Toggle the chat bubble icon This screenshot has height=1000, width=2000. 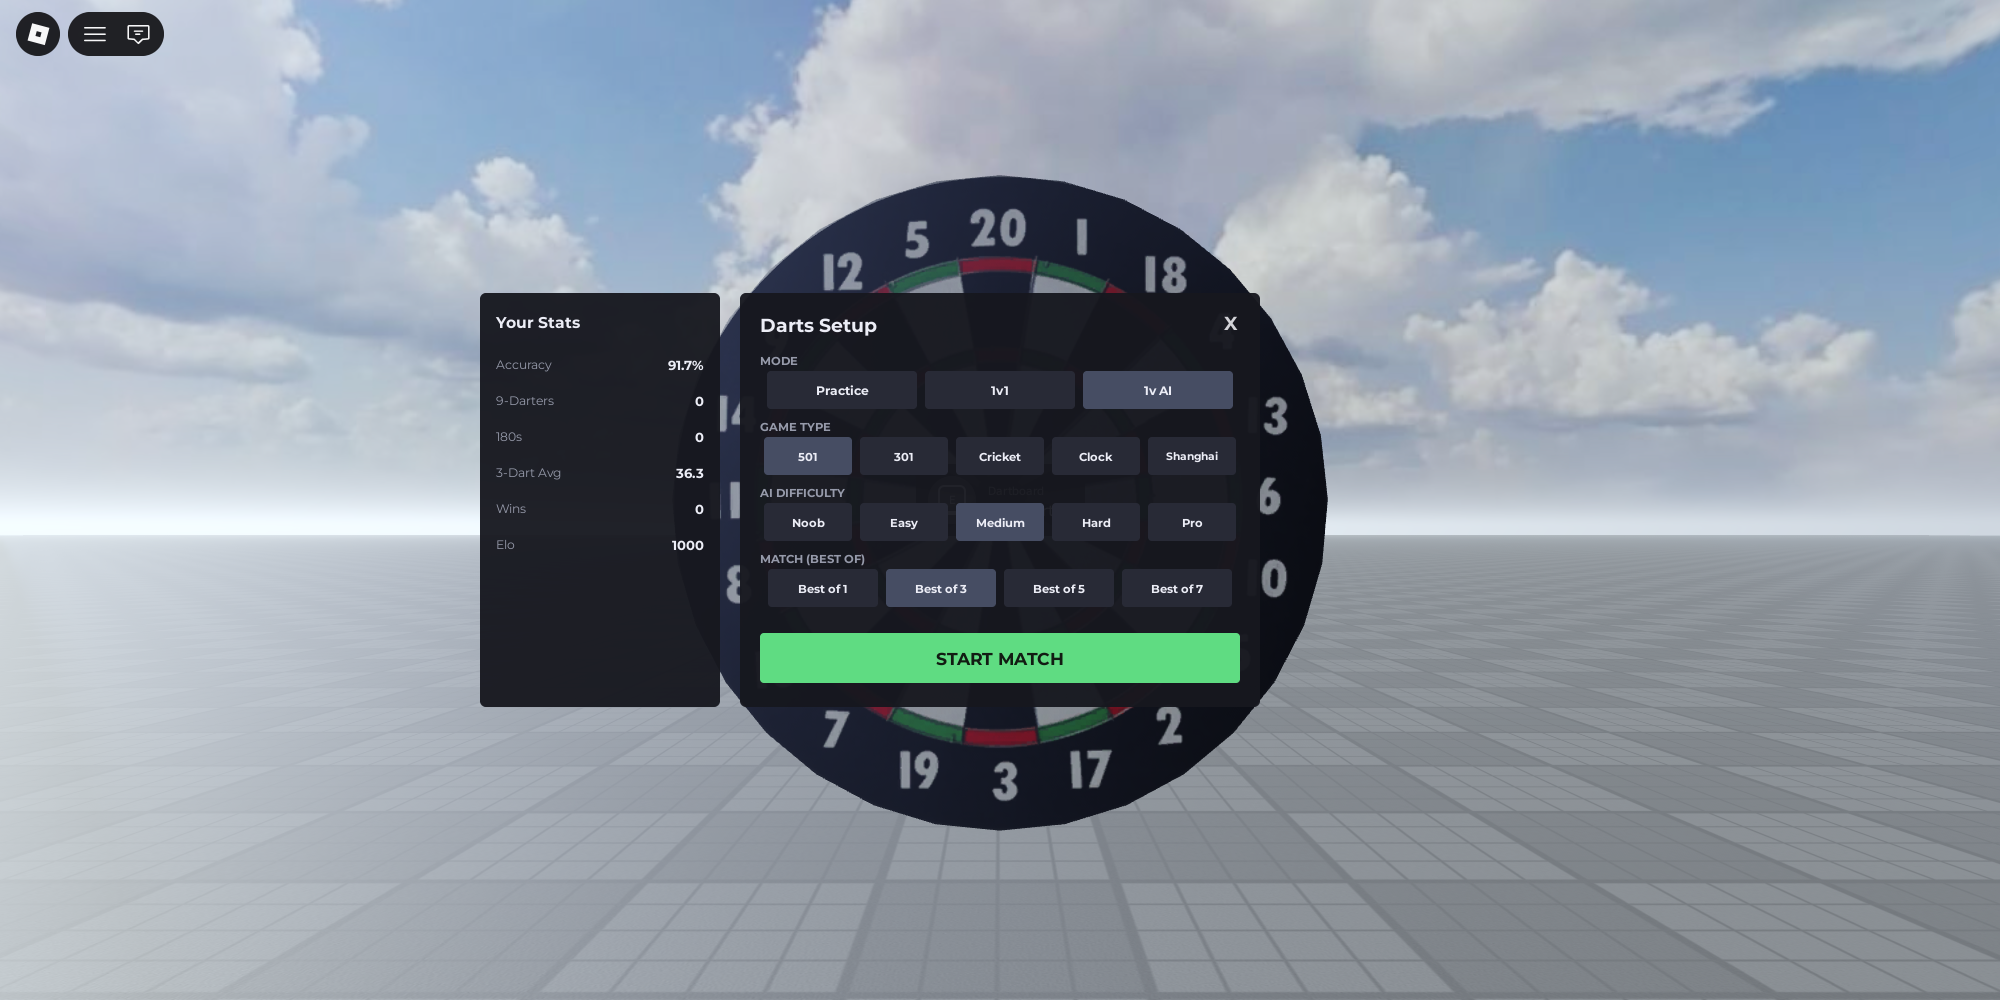tap(138, 34)
